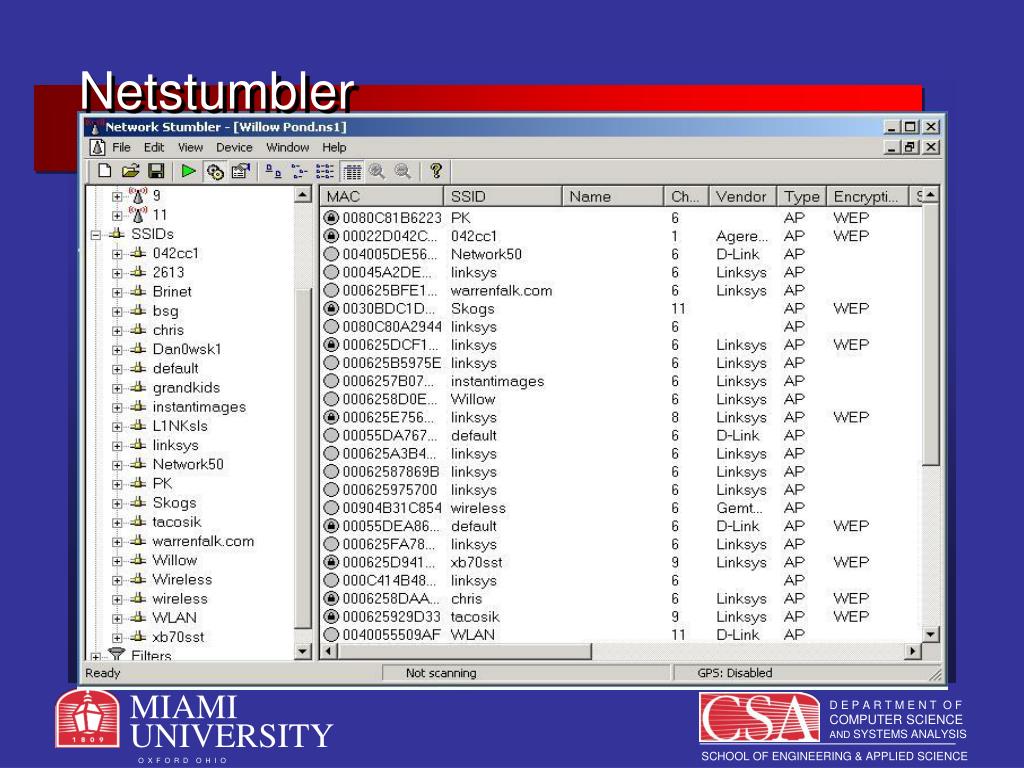The width and height of the screenshot is (1024, 768).
Task: Expand the Skogs SSID tree node
Action: coord(117,504)
